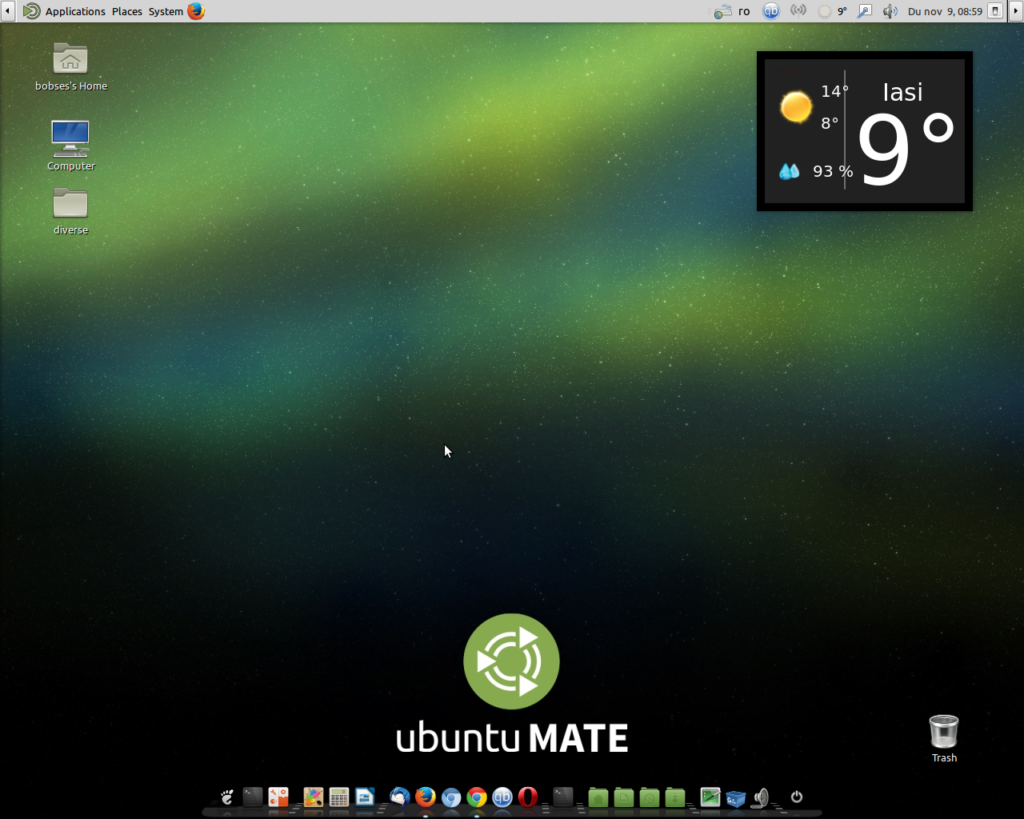Hide panel using the right arrow button
The image size is (1024, 819).
pyautogui.click(x=1016, y=11)
